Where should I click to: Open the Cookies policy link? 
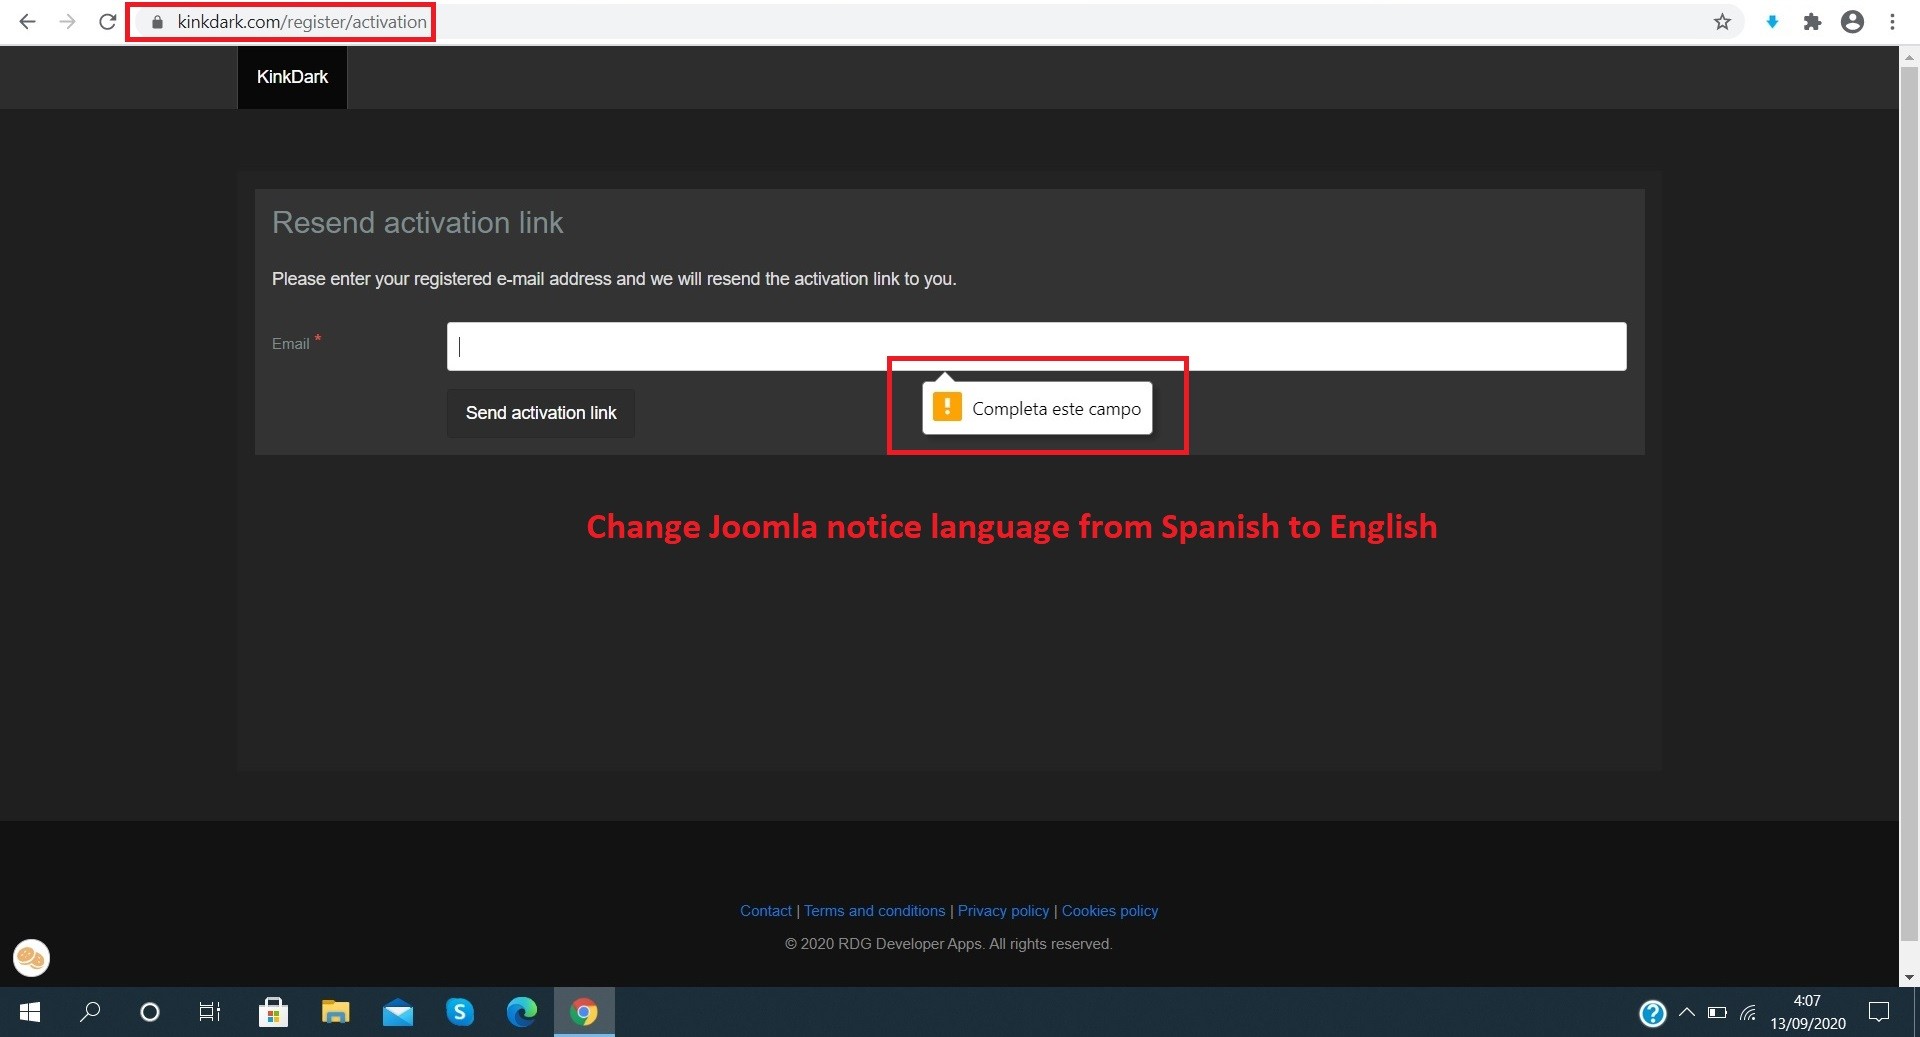[1109, 911]
